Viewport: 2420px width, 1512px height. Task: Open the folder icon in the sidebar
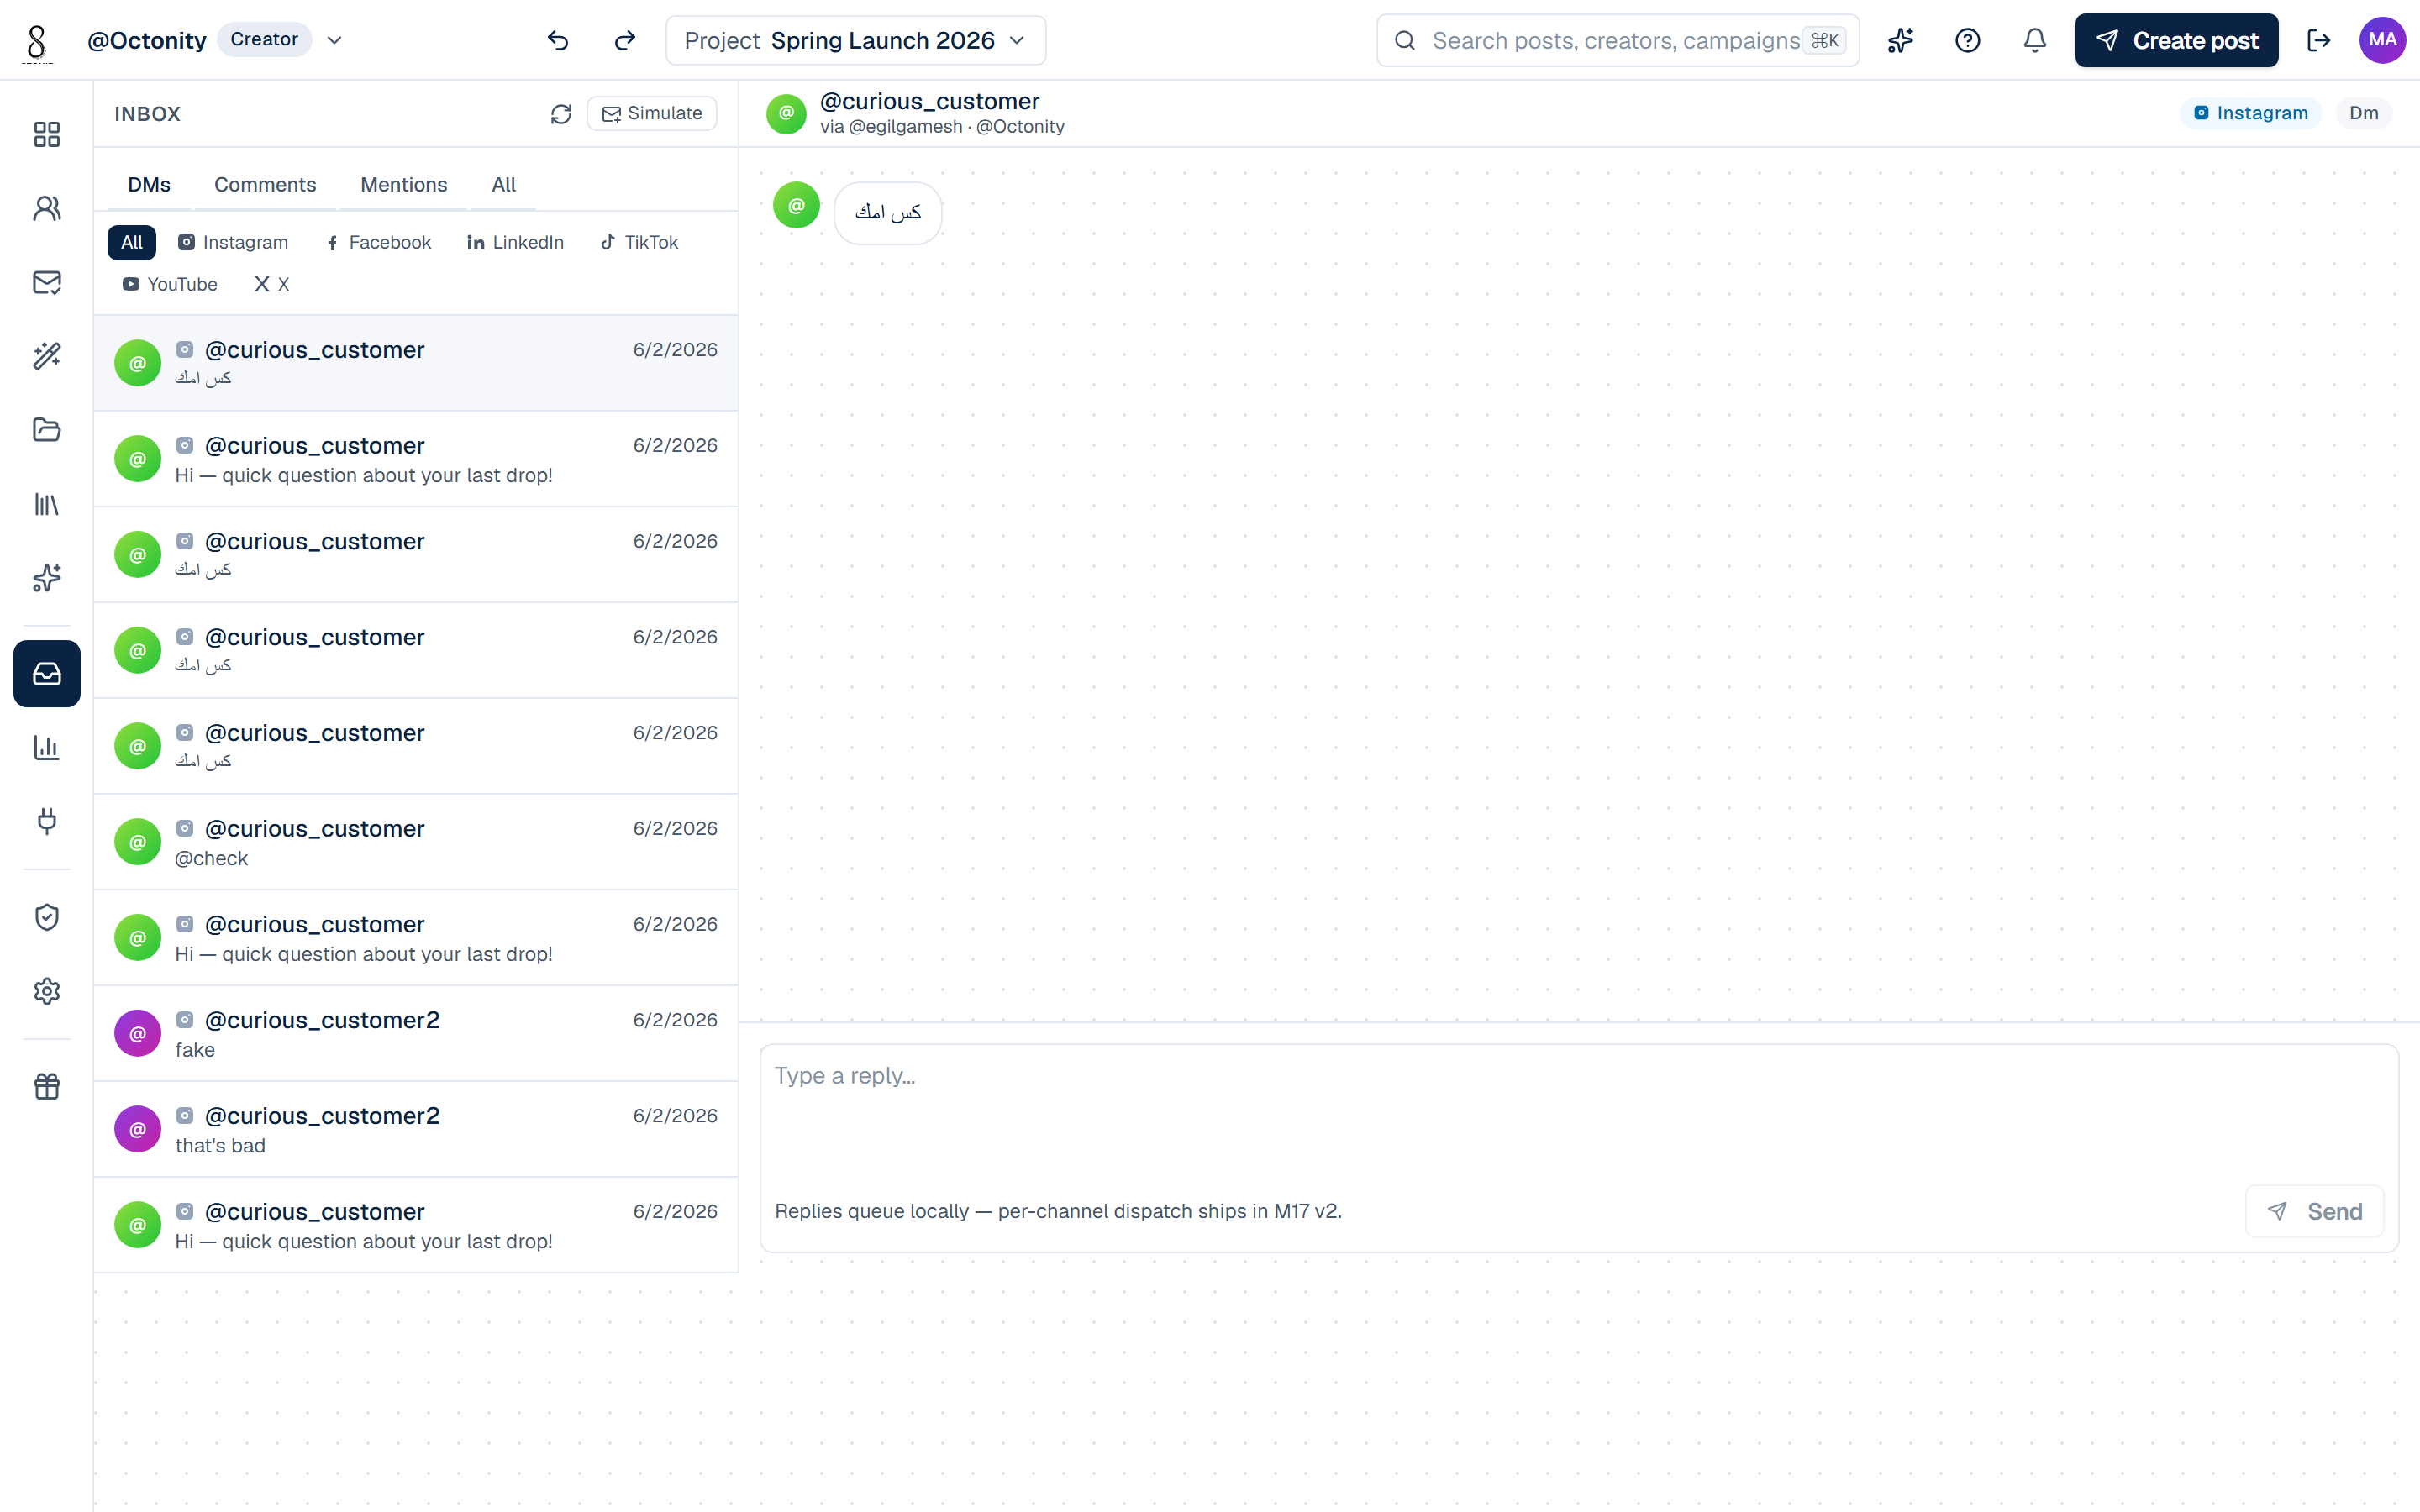[x=47, y=430]
